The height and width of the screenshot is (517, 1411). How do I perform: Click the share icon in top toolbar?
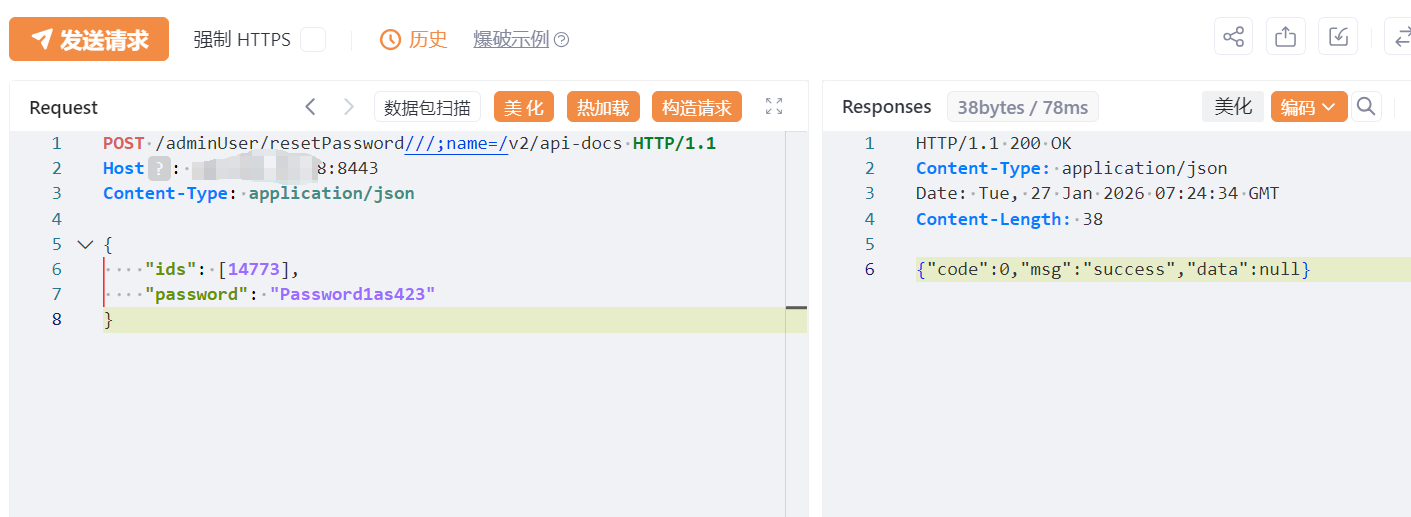click(1233, 38)
